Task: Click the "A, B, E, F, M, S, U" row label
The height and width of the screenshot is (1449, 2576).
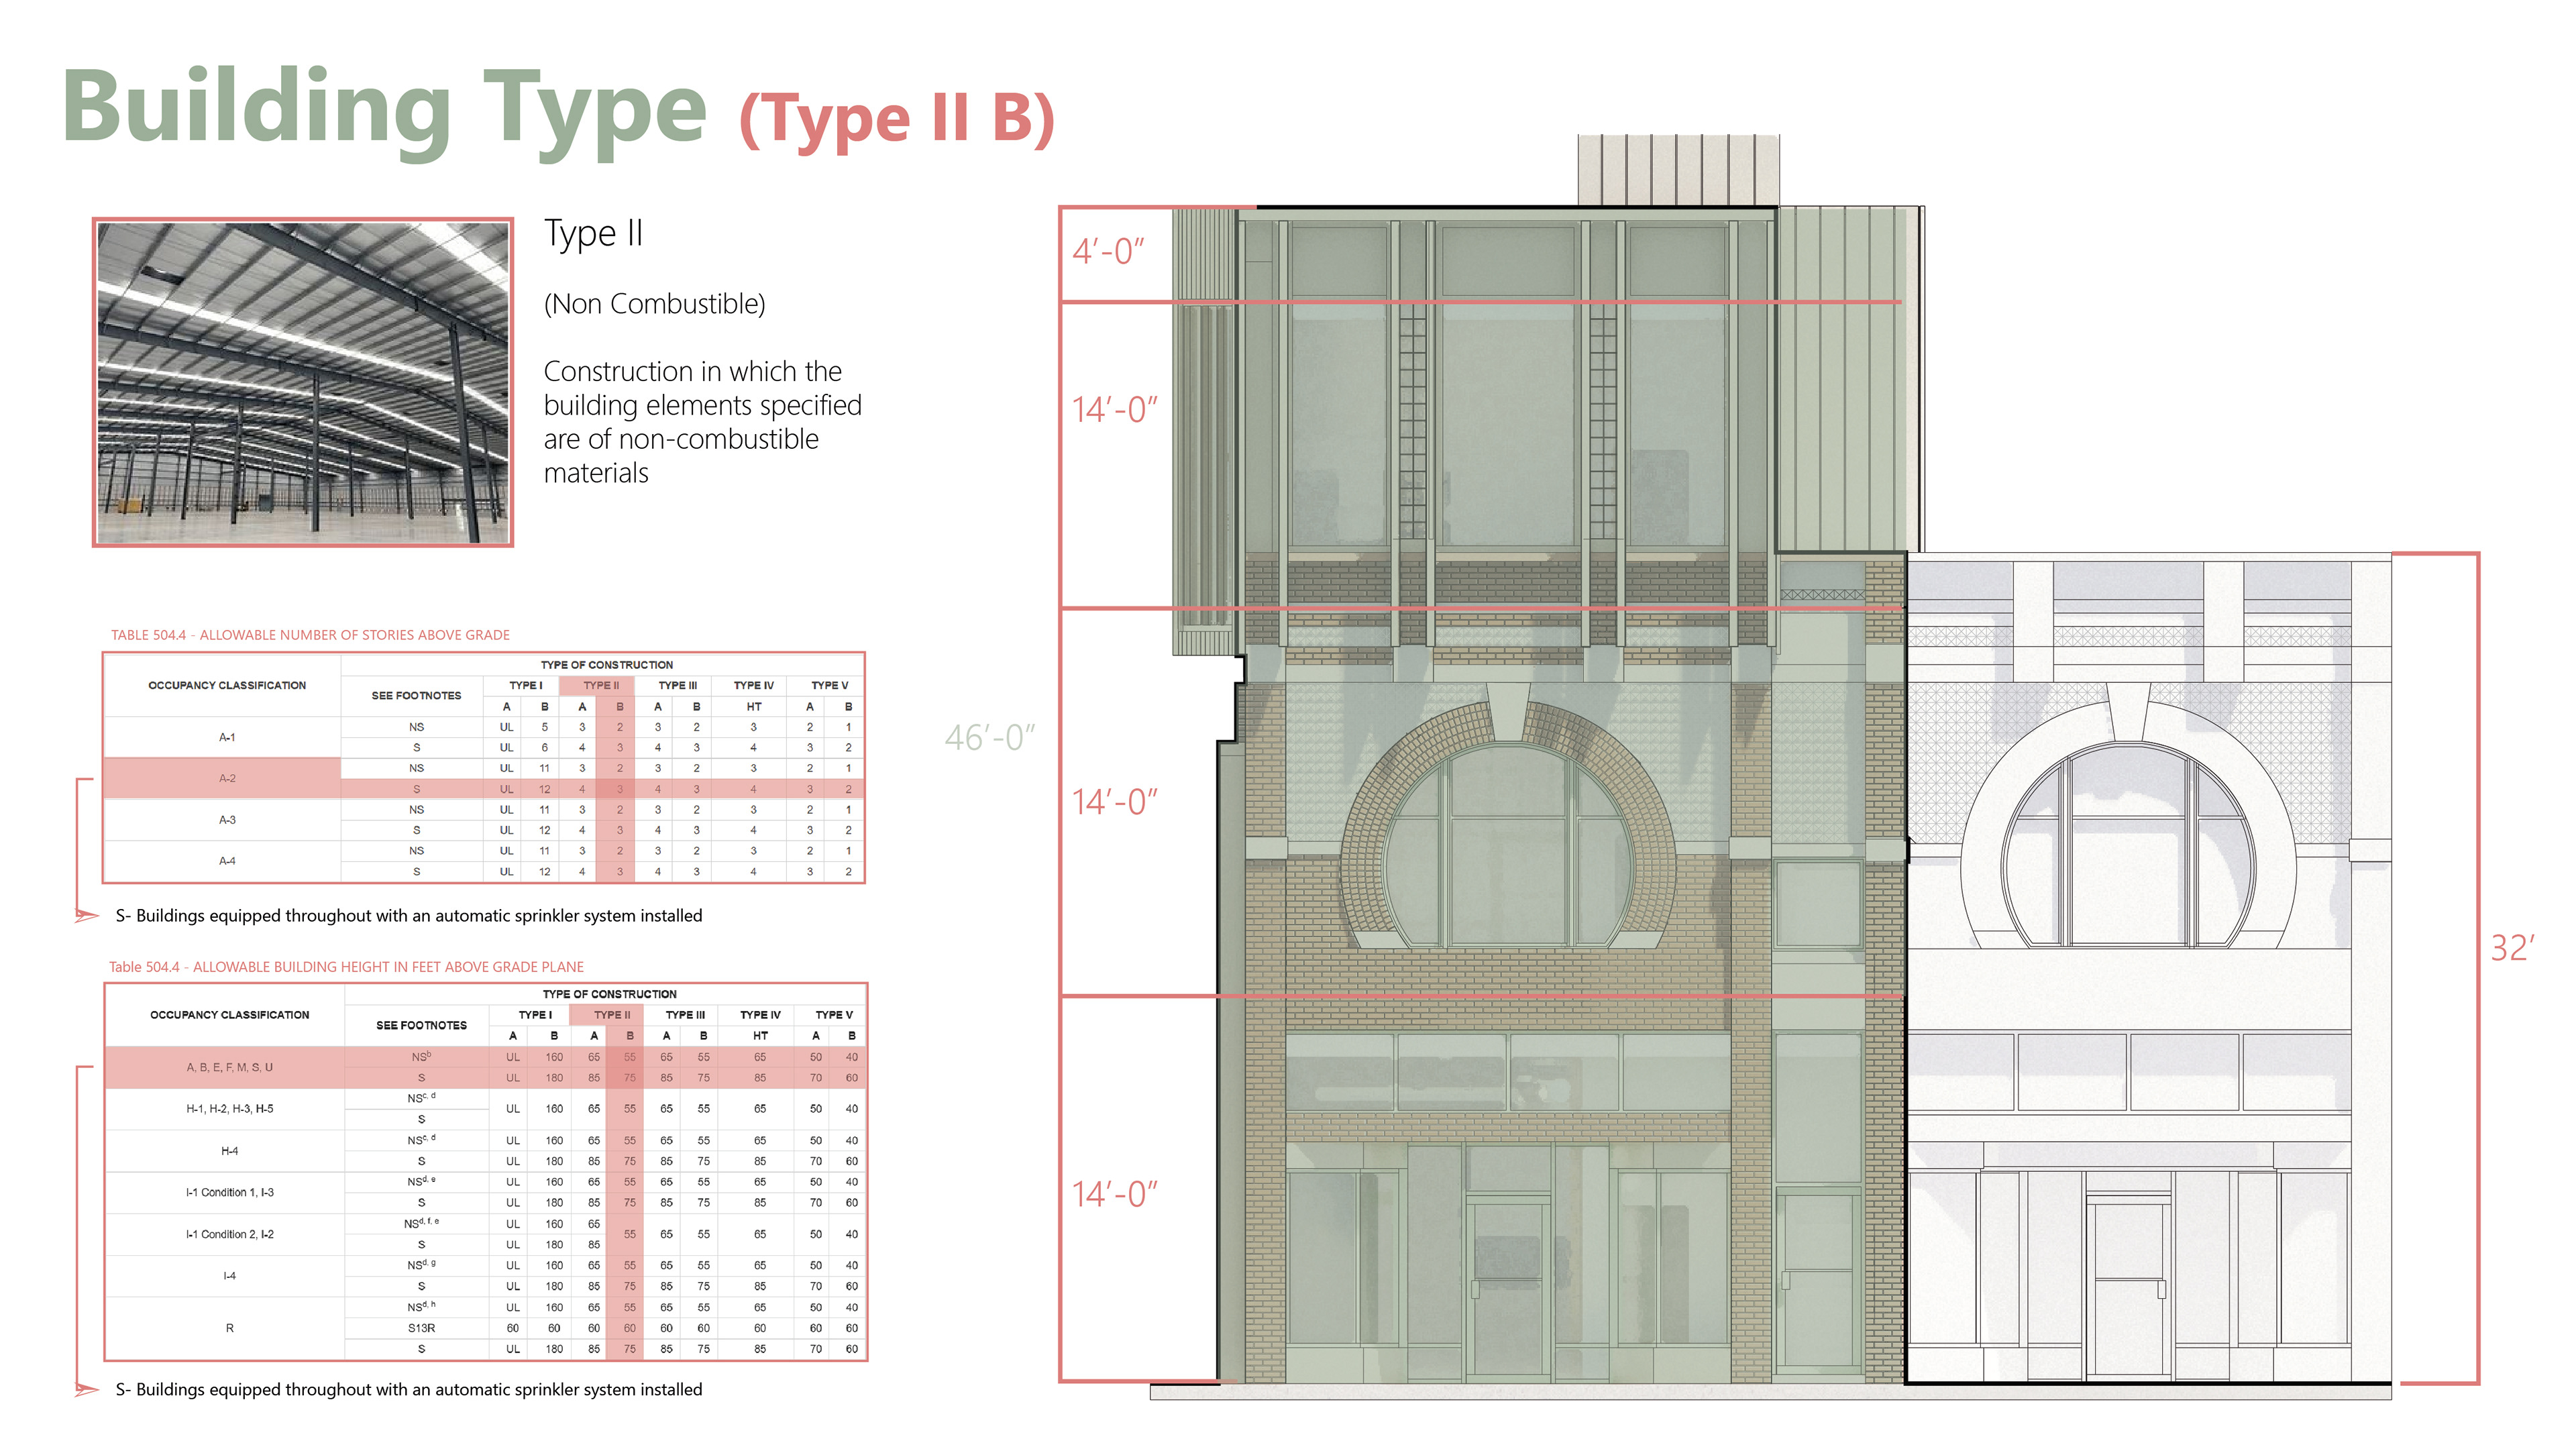Action: [x=229, y=1068]
